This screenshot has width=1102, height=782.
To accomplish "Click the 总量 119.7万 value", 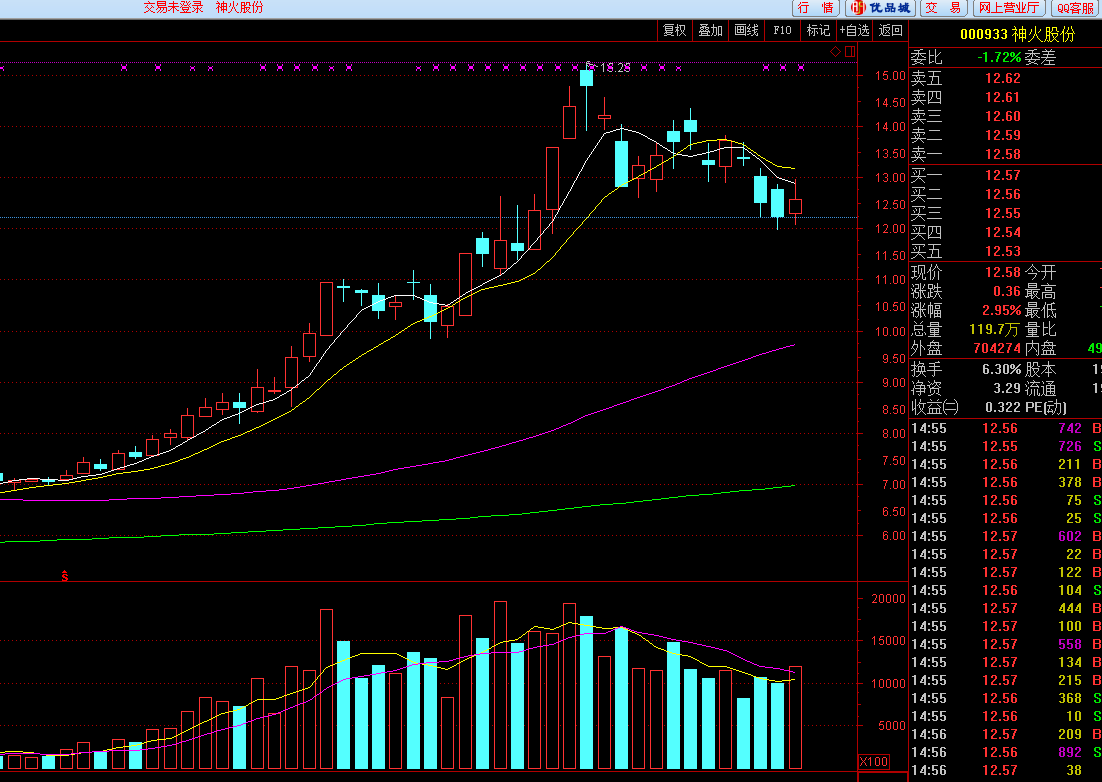I will click(x=994, y=329).
